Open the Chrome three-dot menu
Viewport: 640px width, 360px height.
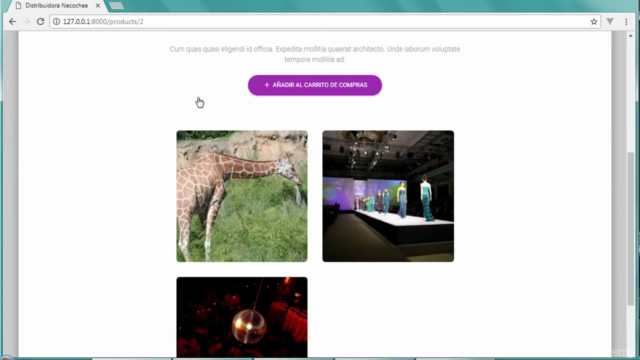tap(626, 22)
